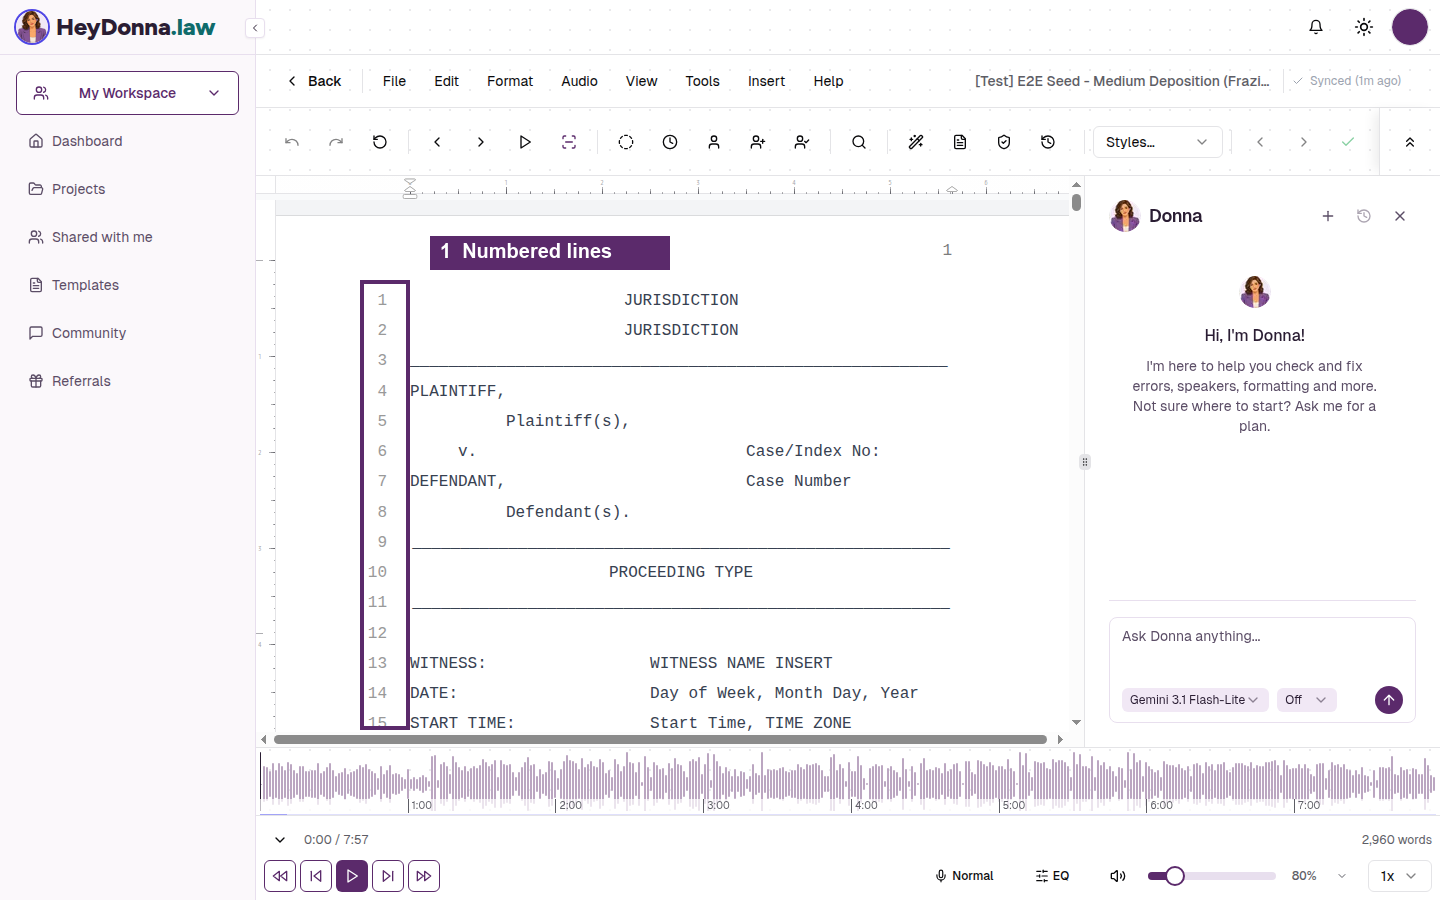Collapse the left sidebar
Image resolution: width=1440 pixels, height=900 pixels.
click(x=256, y=28)
